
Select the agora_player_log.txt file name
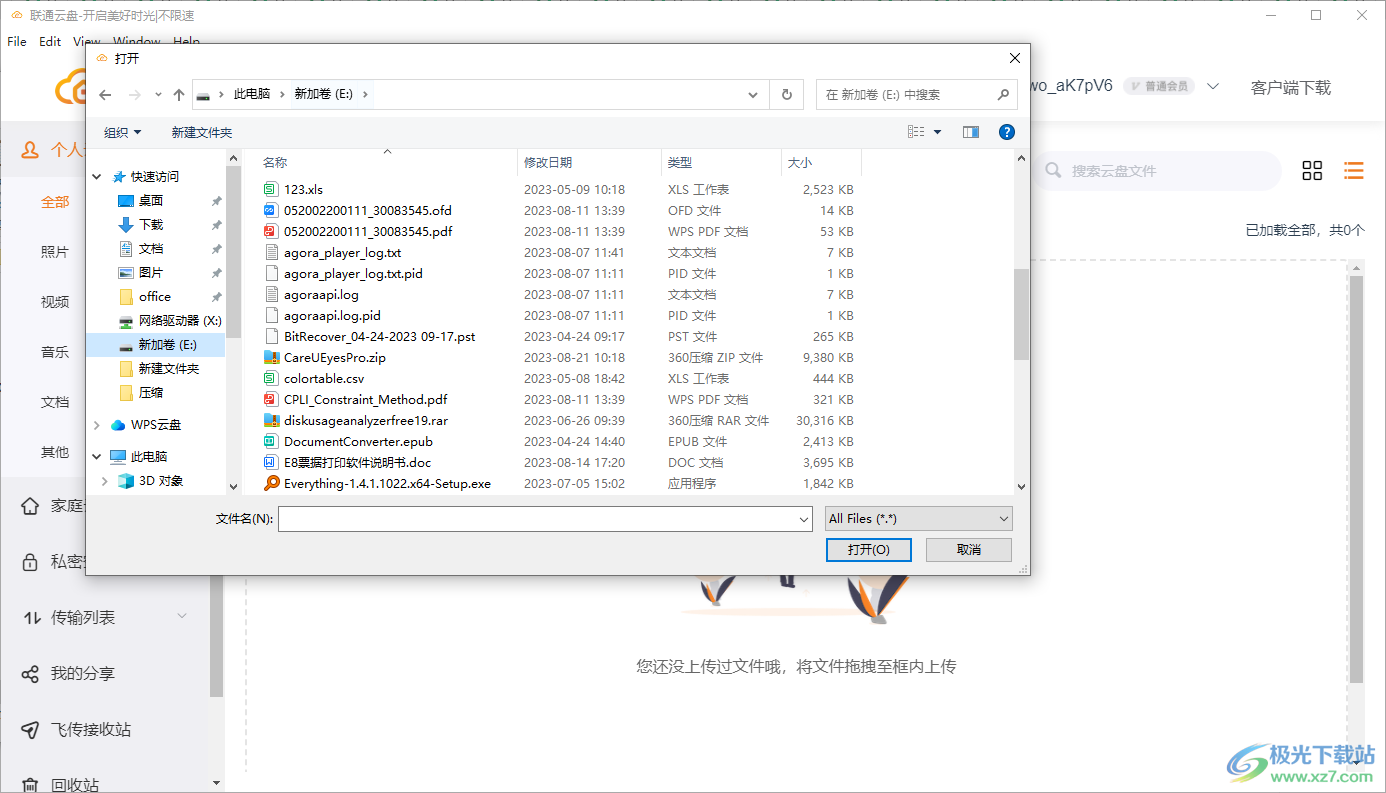click(x=343, y=252)
